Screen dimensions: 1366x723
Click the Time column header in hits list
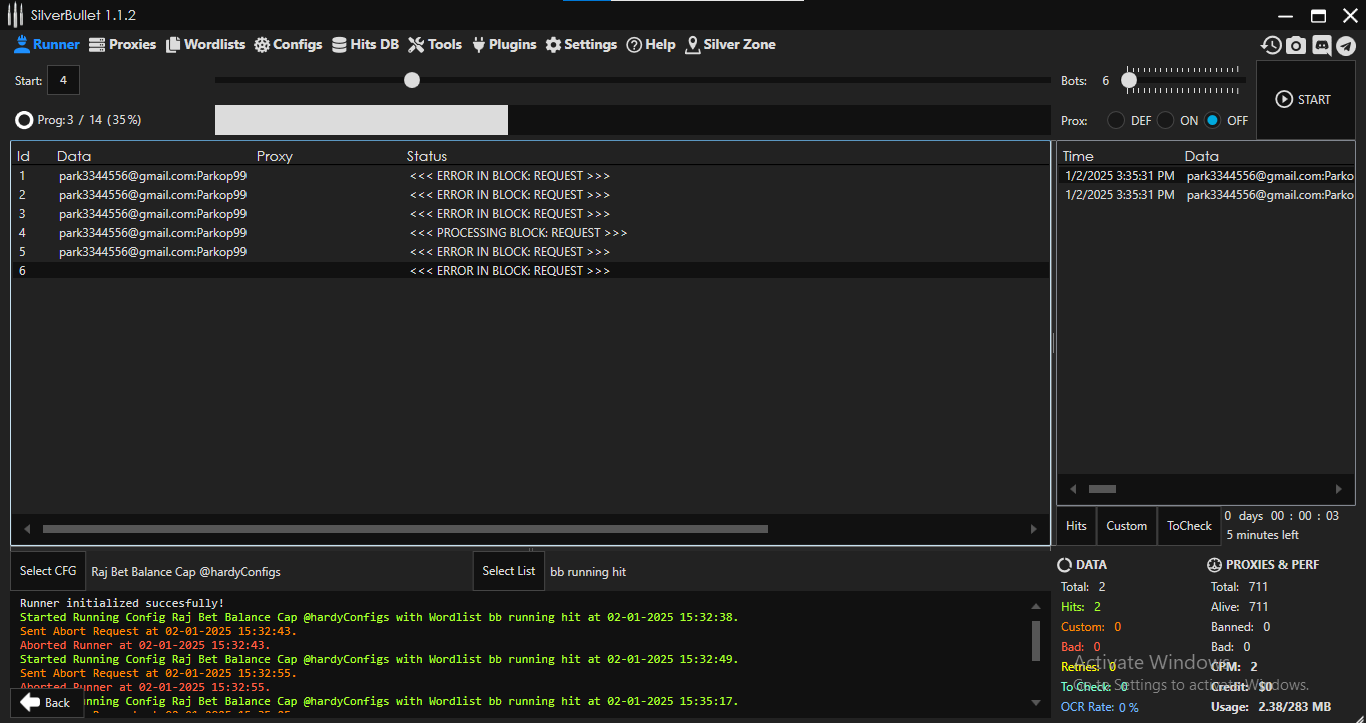pos(1078,156)
